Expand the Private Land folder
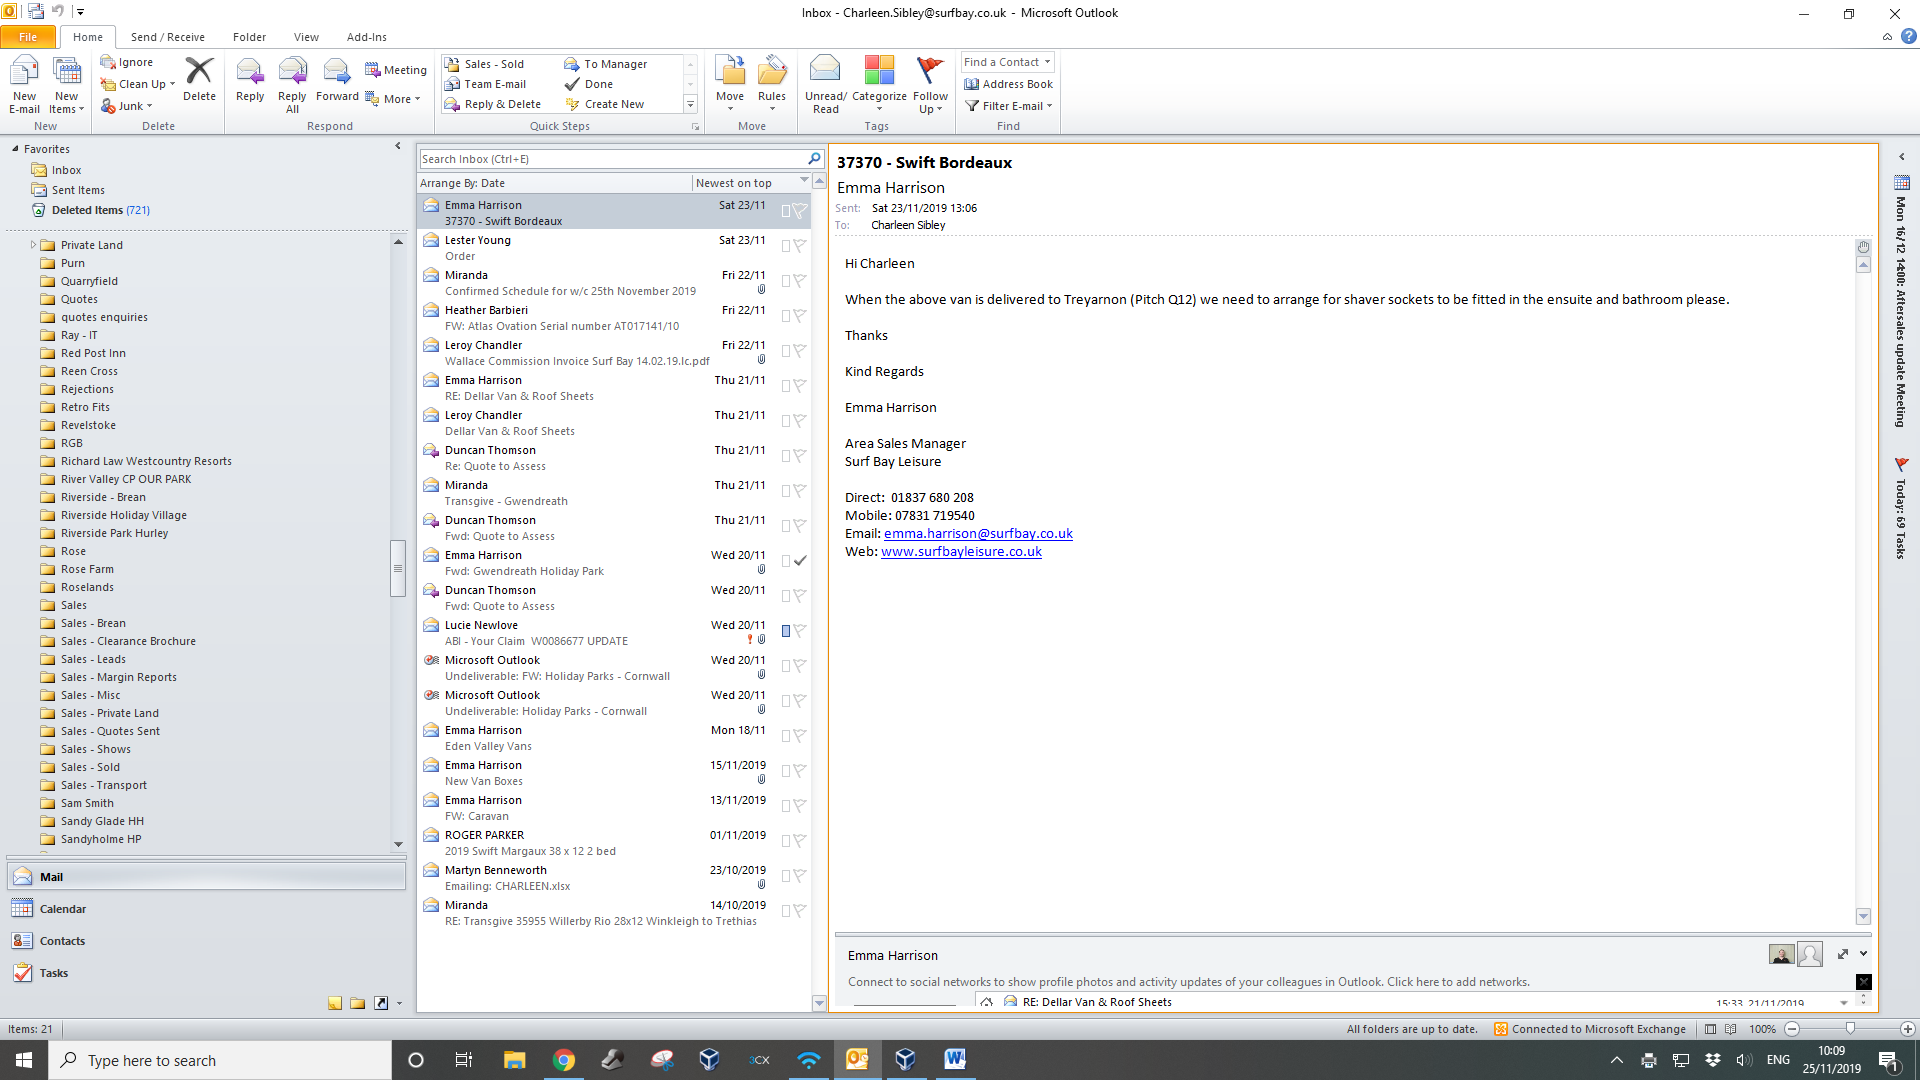The width and height of the screenshot is (1920, 1080). 33,245
